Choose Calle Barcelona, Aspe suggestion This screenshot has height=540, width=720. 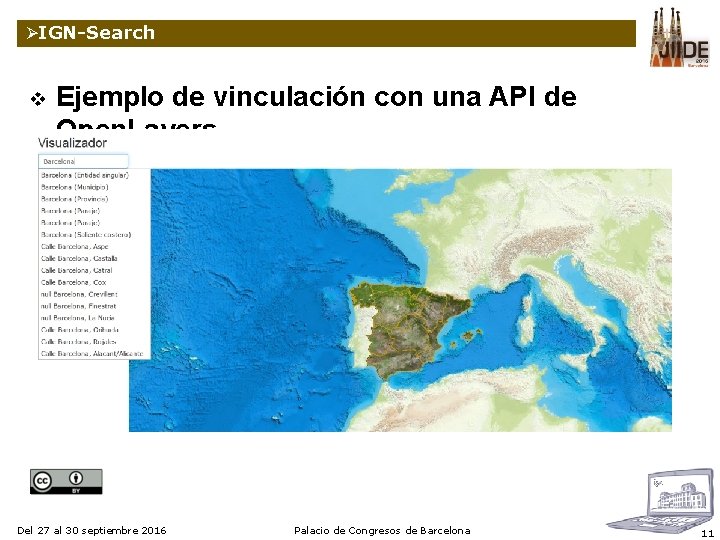coord(74,247)
